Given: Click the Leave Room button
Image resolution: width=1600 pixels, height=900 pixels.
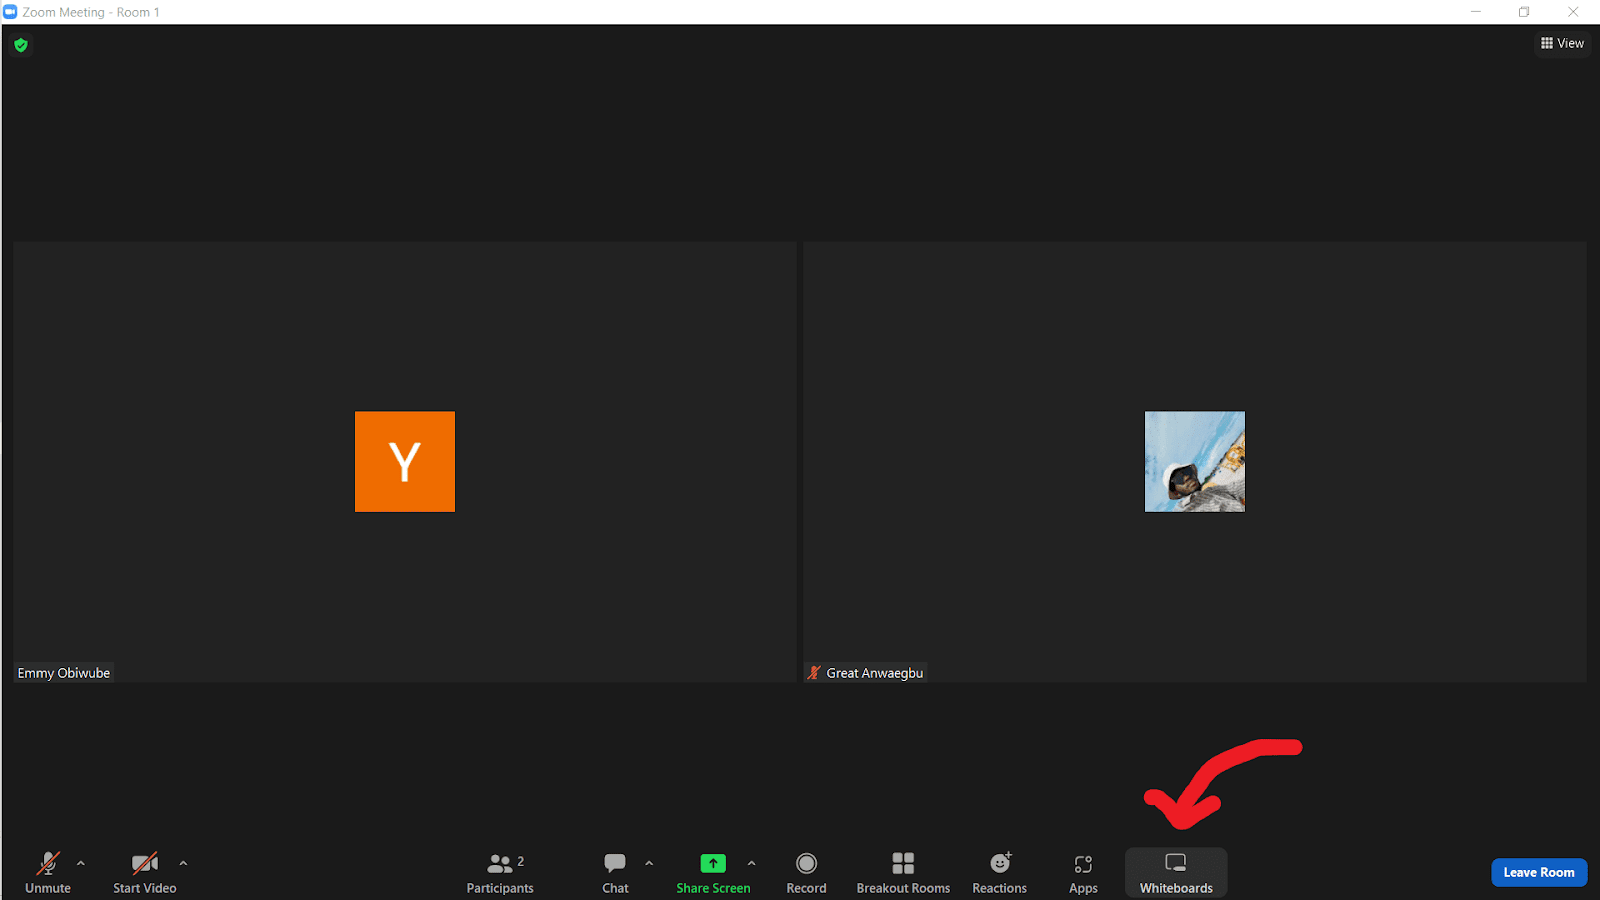Looking at the screenshot, I should coord(1539,872).
